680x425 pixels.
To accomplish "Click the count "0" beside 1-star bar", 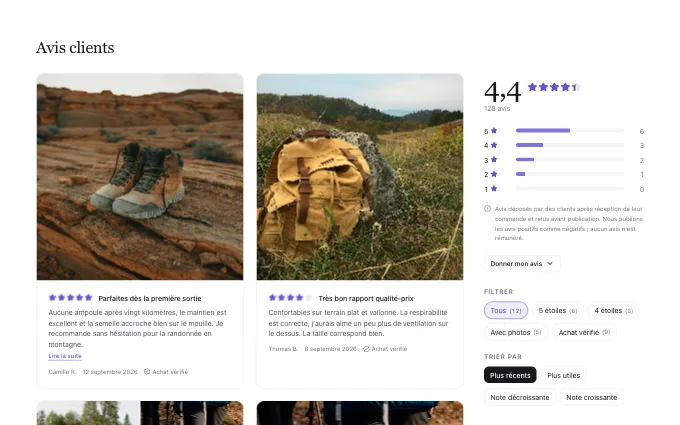I will (641, 190).
